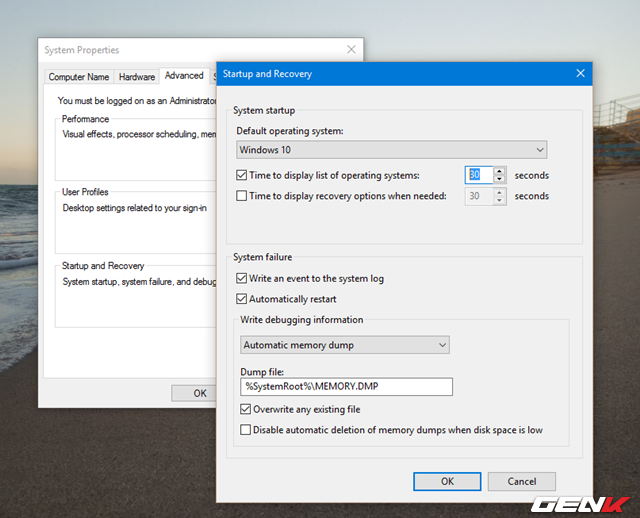Open the Default operating system dropdown
Image resolution: width=640 pixels, height=518 pixels.
coord(391,150)
